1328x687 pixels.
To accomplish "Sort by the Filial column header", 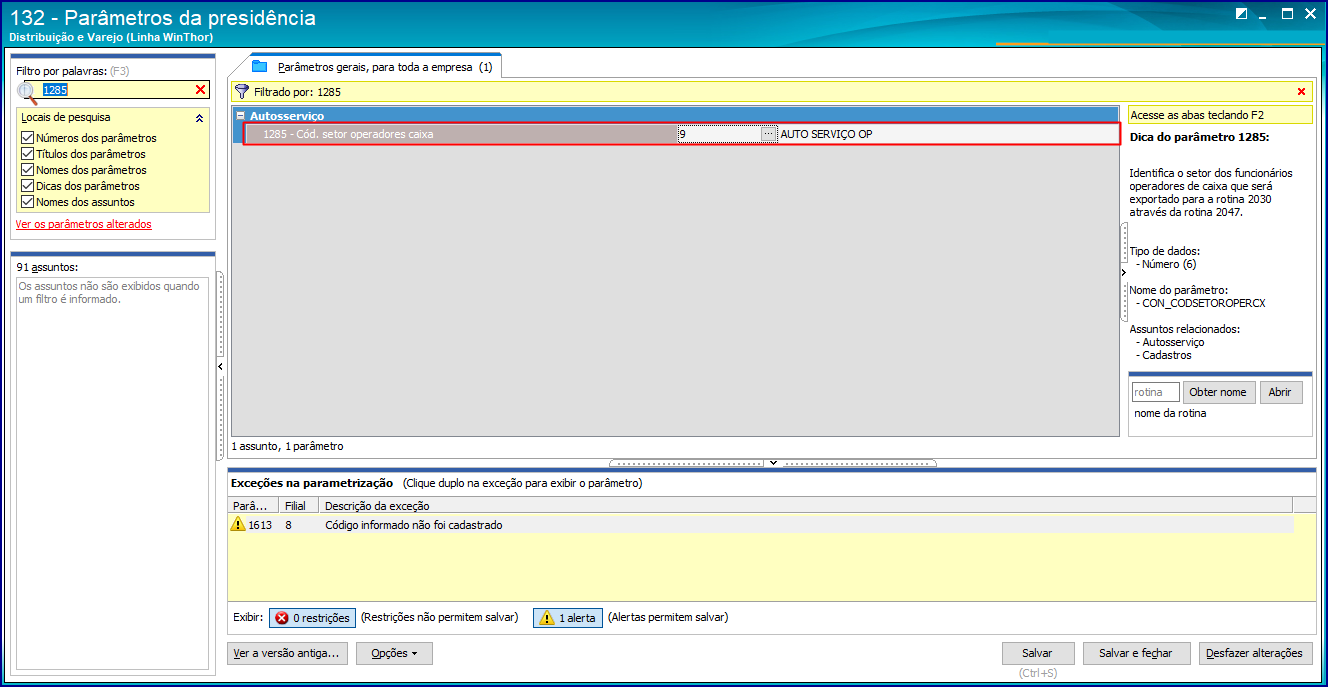I will [x=298, y=506].
